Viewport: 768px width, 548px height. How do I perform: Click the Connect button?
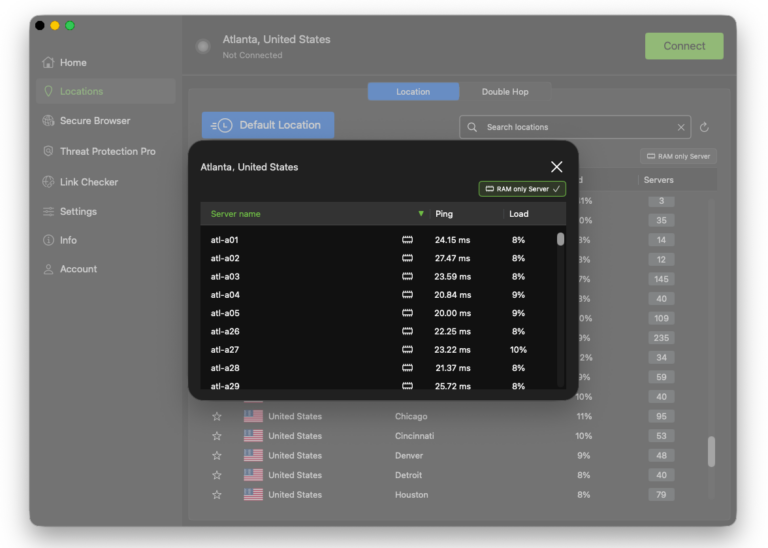(684, 46)
